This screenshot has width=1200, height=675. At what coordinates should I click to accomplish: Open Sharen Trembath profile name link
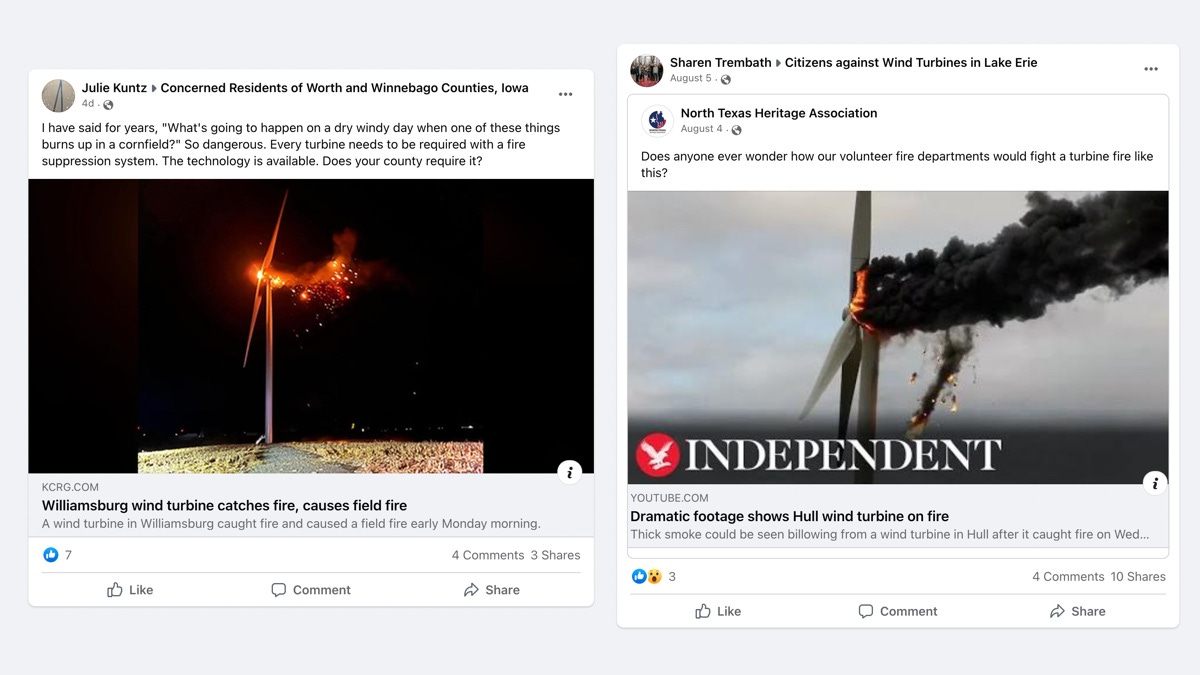pos(721,63)
